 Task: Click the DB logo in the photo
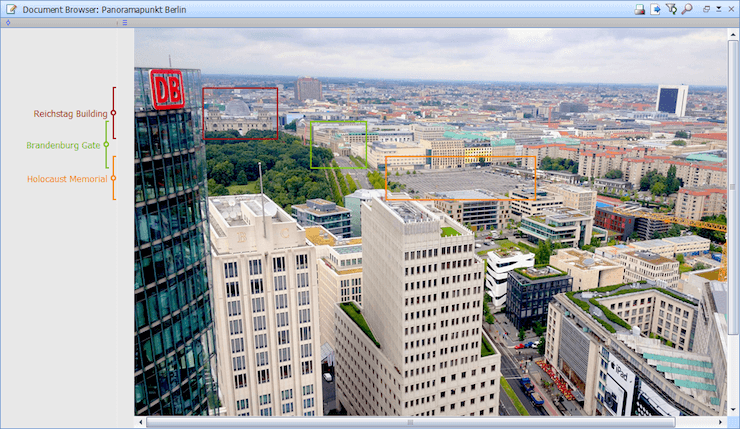point(167,89)
